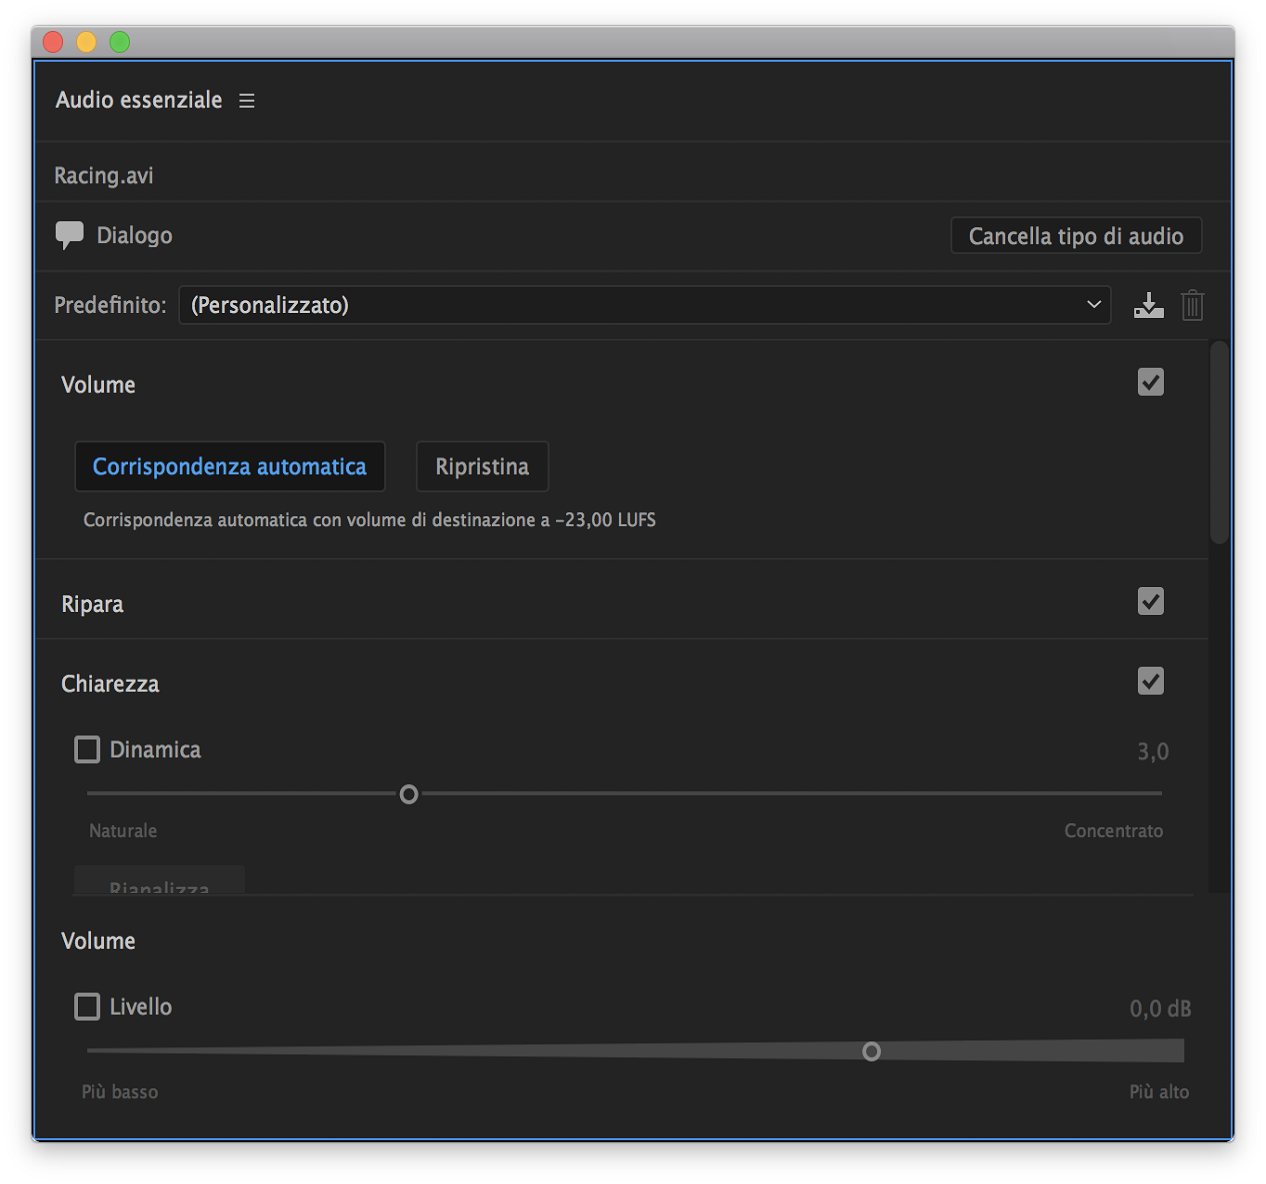
Task: Enable the Dinamica checkbox
Action: tap(88, 750)
